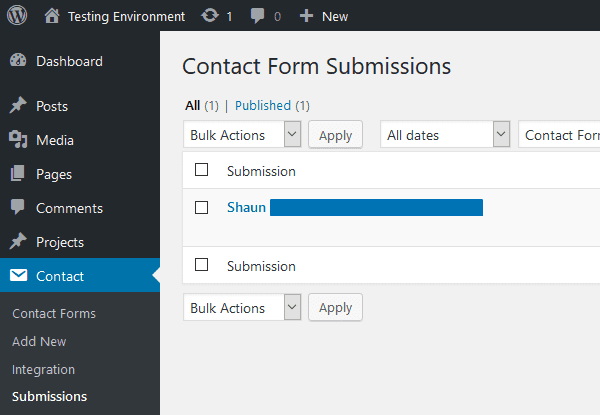Image resolution: width=600 pixels, height=415 pixels.
Task: Click the Pages icon in sidebar
Action: [18, 174]
